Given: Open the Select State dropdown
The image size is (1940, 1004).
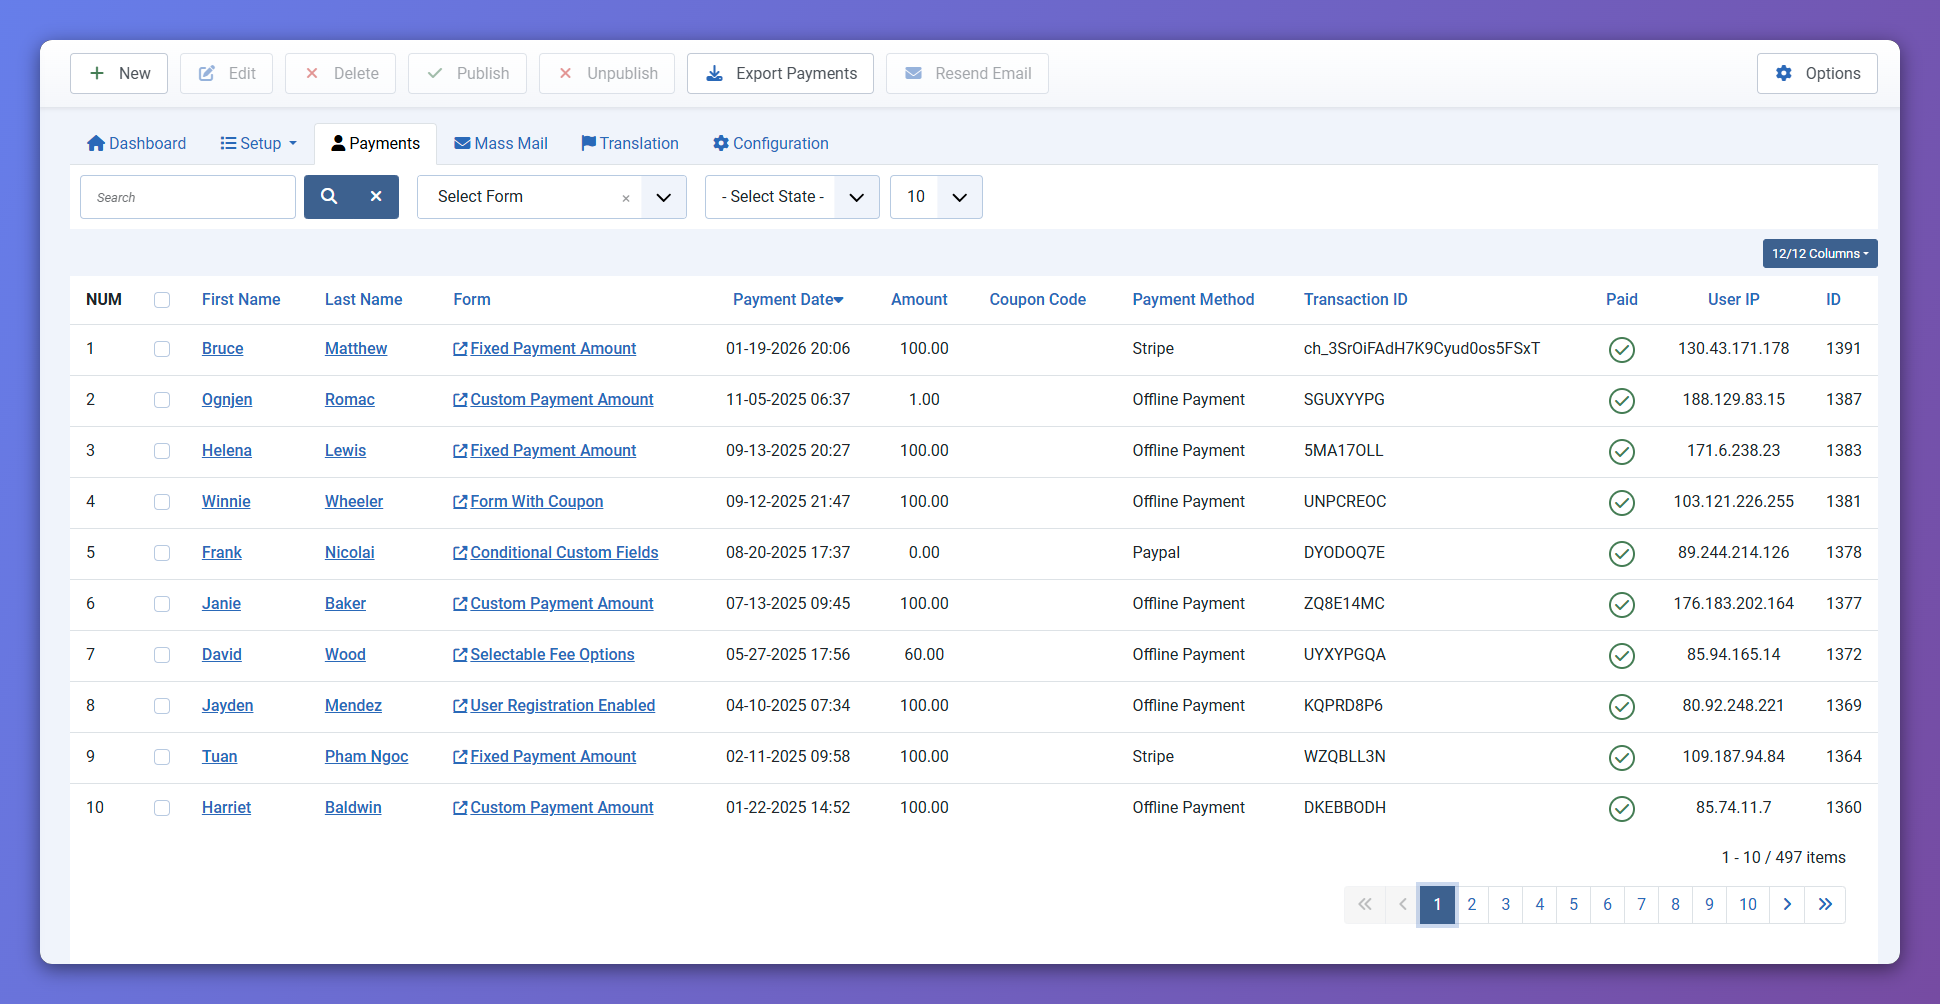Looking at the screenshot, I should (x=856, y=197).
